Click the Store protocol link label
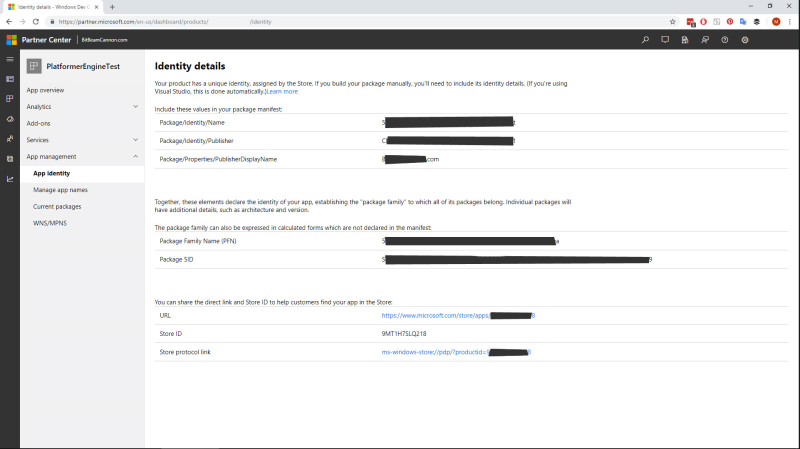 pyautogui.click(x=185, y=352)
